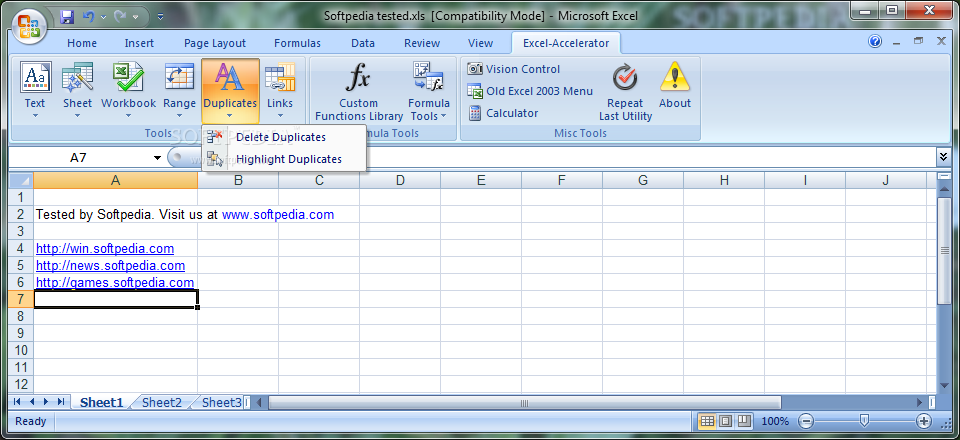Expand the Range dropdown arrow

(179, 116)
